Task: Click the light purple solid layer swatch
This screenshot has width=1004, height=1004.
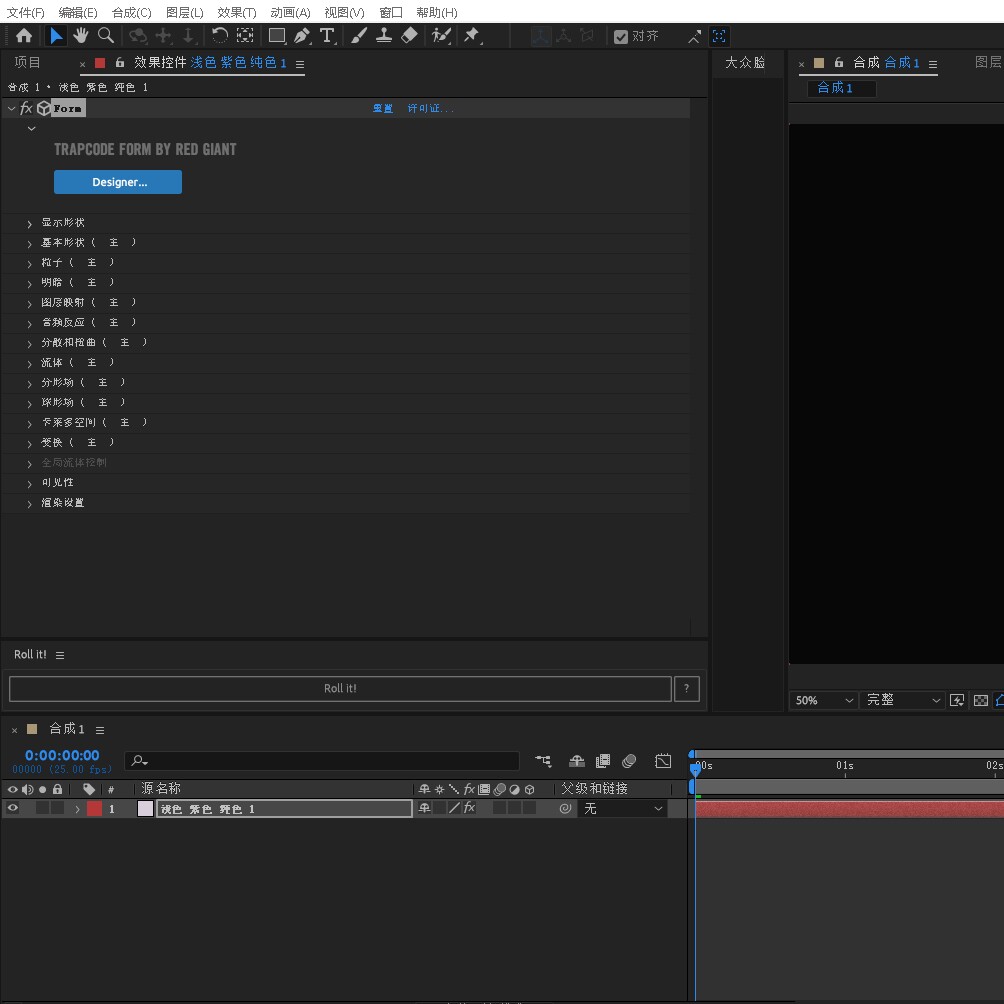Action: tap(145, 809)
